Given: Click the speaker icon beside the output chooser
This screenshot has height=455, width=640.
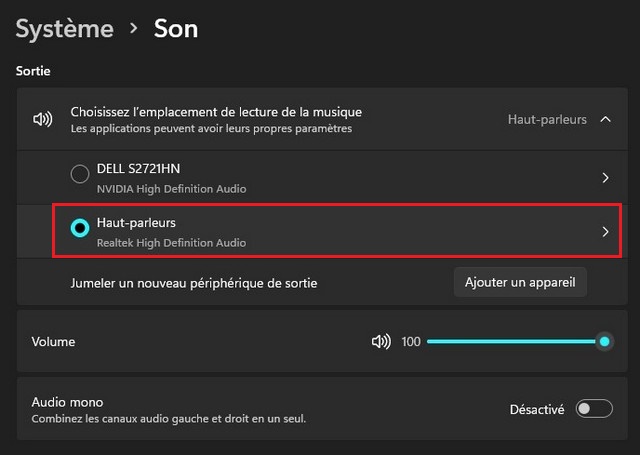Looking at the screenshot, I should pyautogui.click(x=42, y=120).
